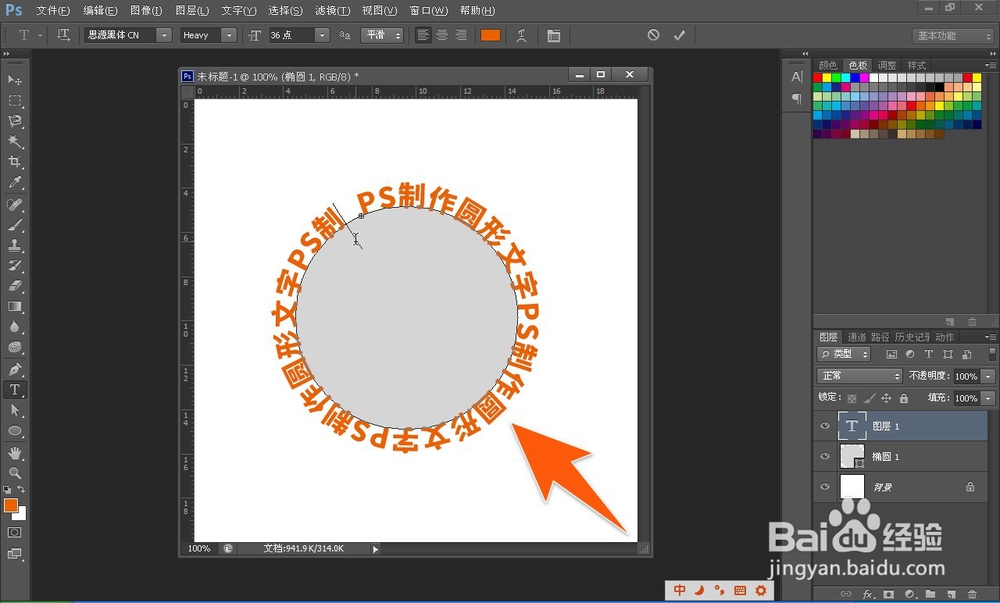Toggle text orientation button
The width and height of the screenshot is (1000, 603).
tap(63, 35)
